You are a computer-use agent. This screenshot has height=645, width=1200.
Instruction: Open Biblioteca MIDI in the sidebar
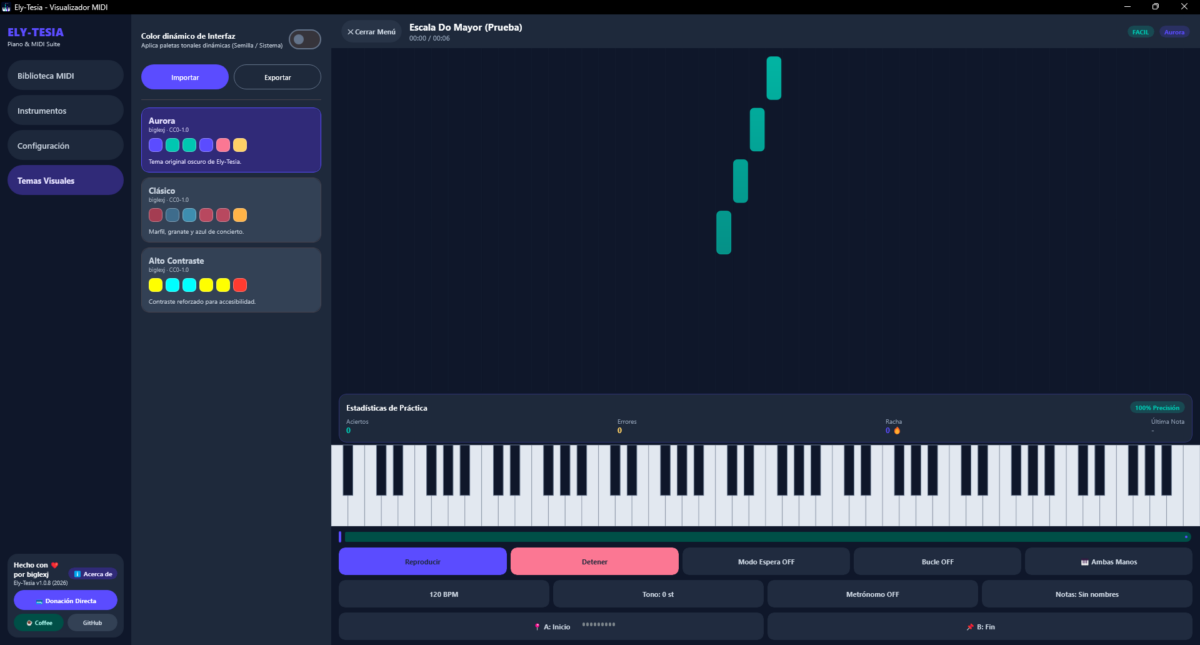coord(65,75)
